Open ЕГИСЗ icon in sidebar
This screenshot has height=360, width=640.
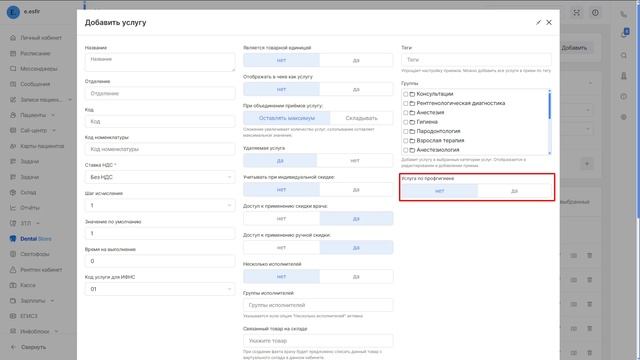(x=13, y=316)
